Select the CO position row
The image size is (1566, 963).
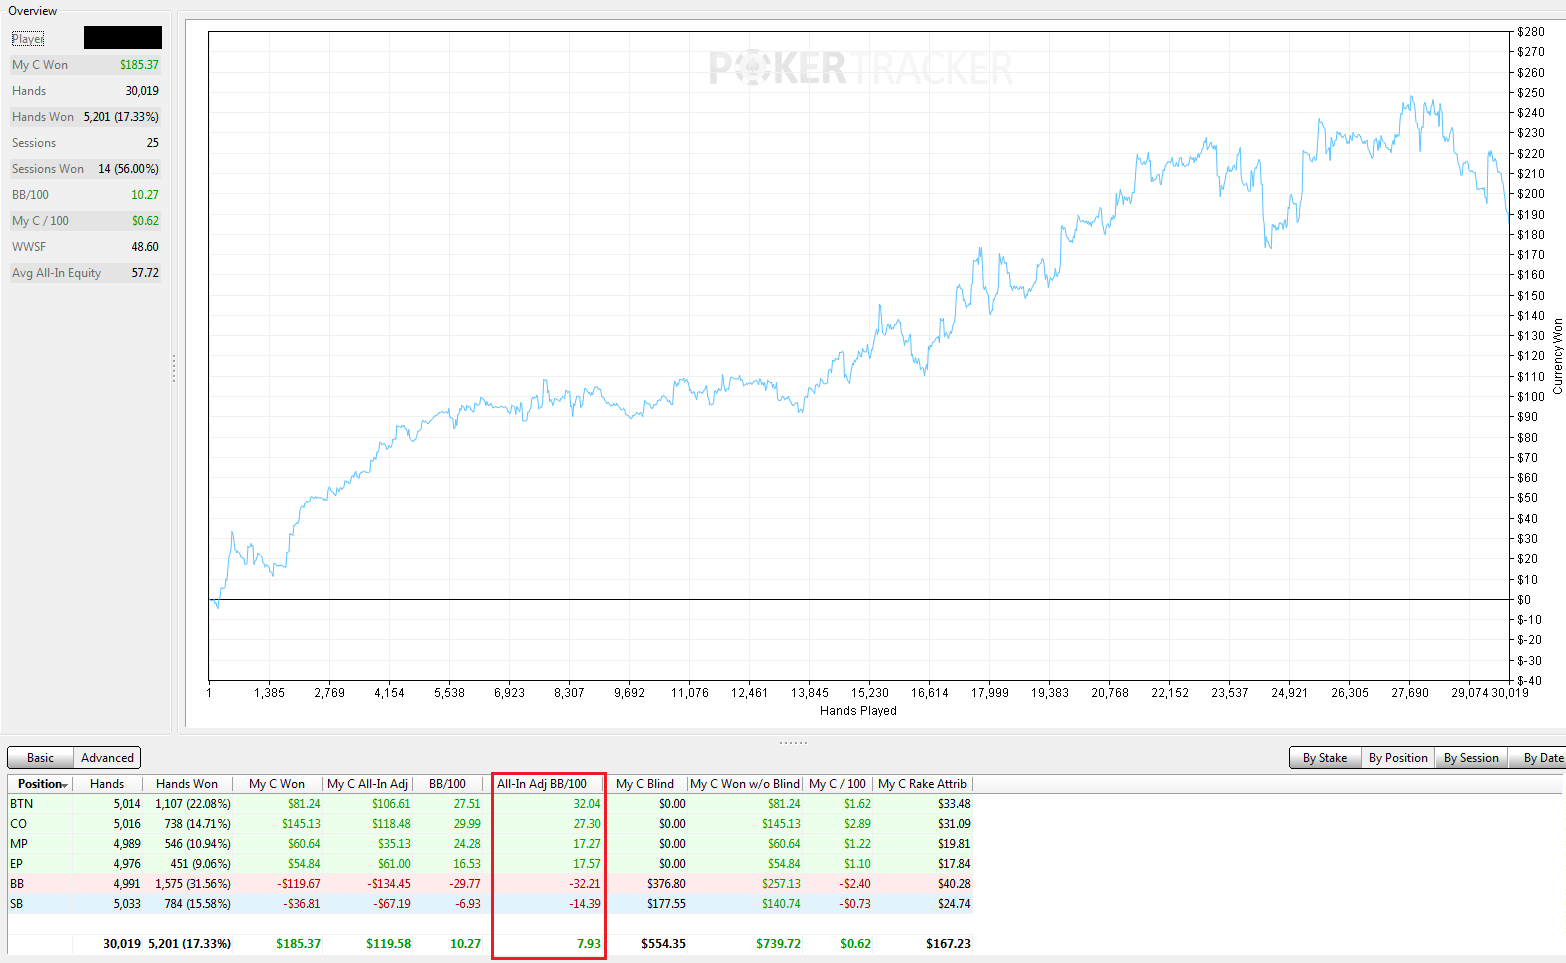pyautogui.click(x=490, y=824)
